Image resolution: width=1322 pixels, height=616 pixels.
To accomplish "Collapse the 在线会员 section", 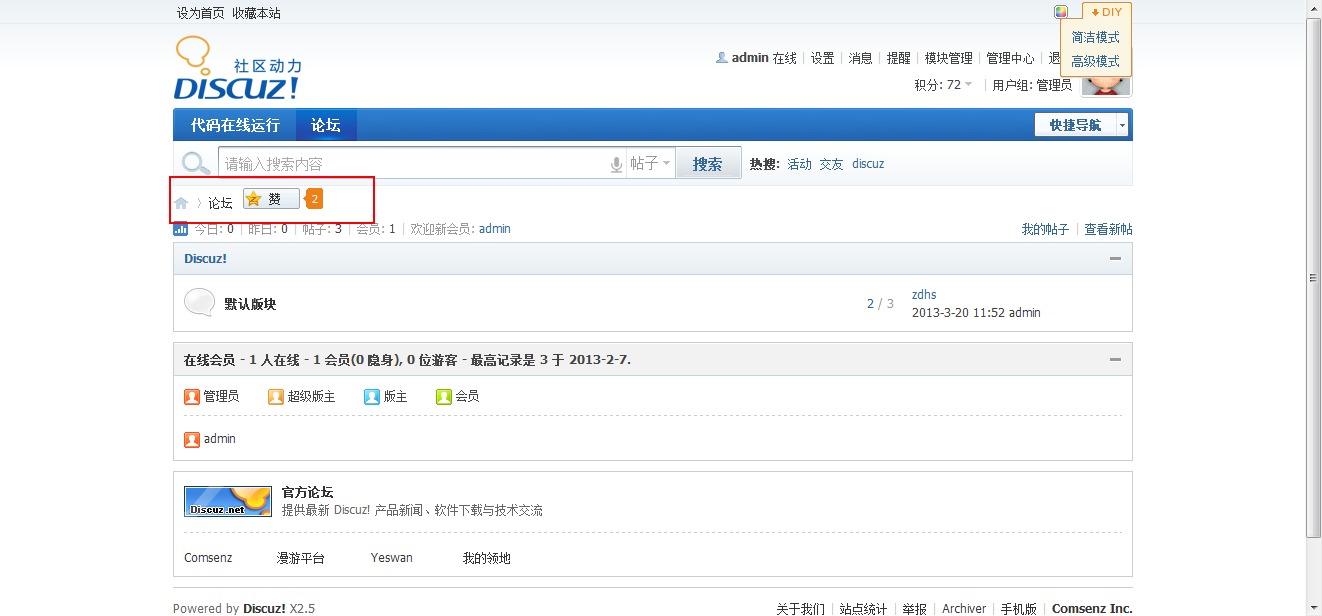I will (1115, 358).
